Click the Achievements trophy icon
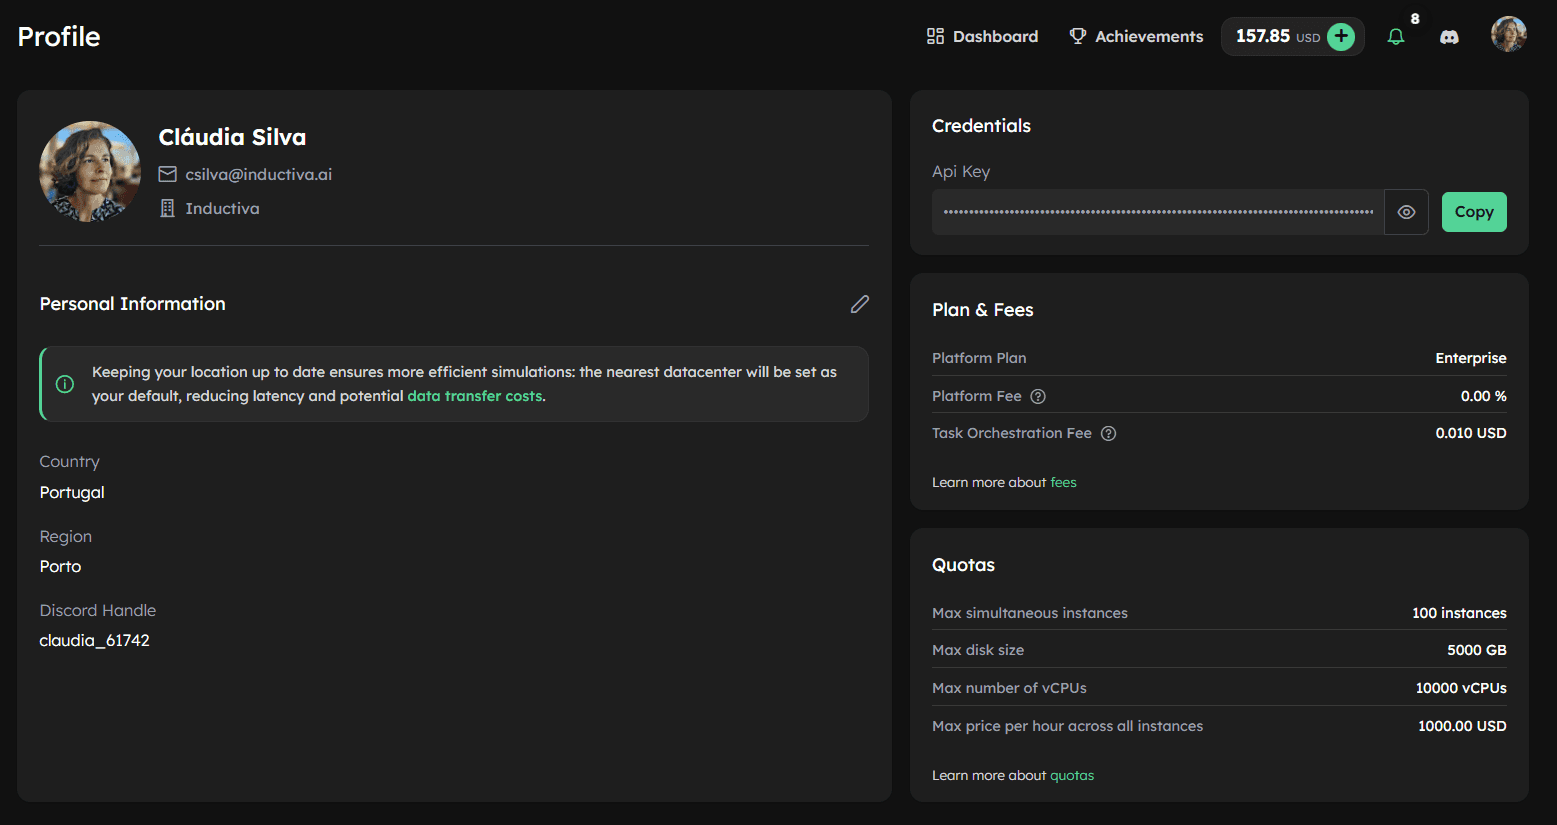Screen dimensions: 1557x825 1078,35
